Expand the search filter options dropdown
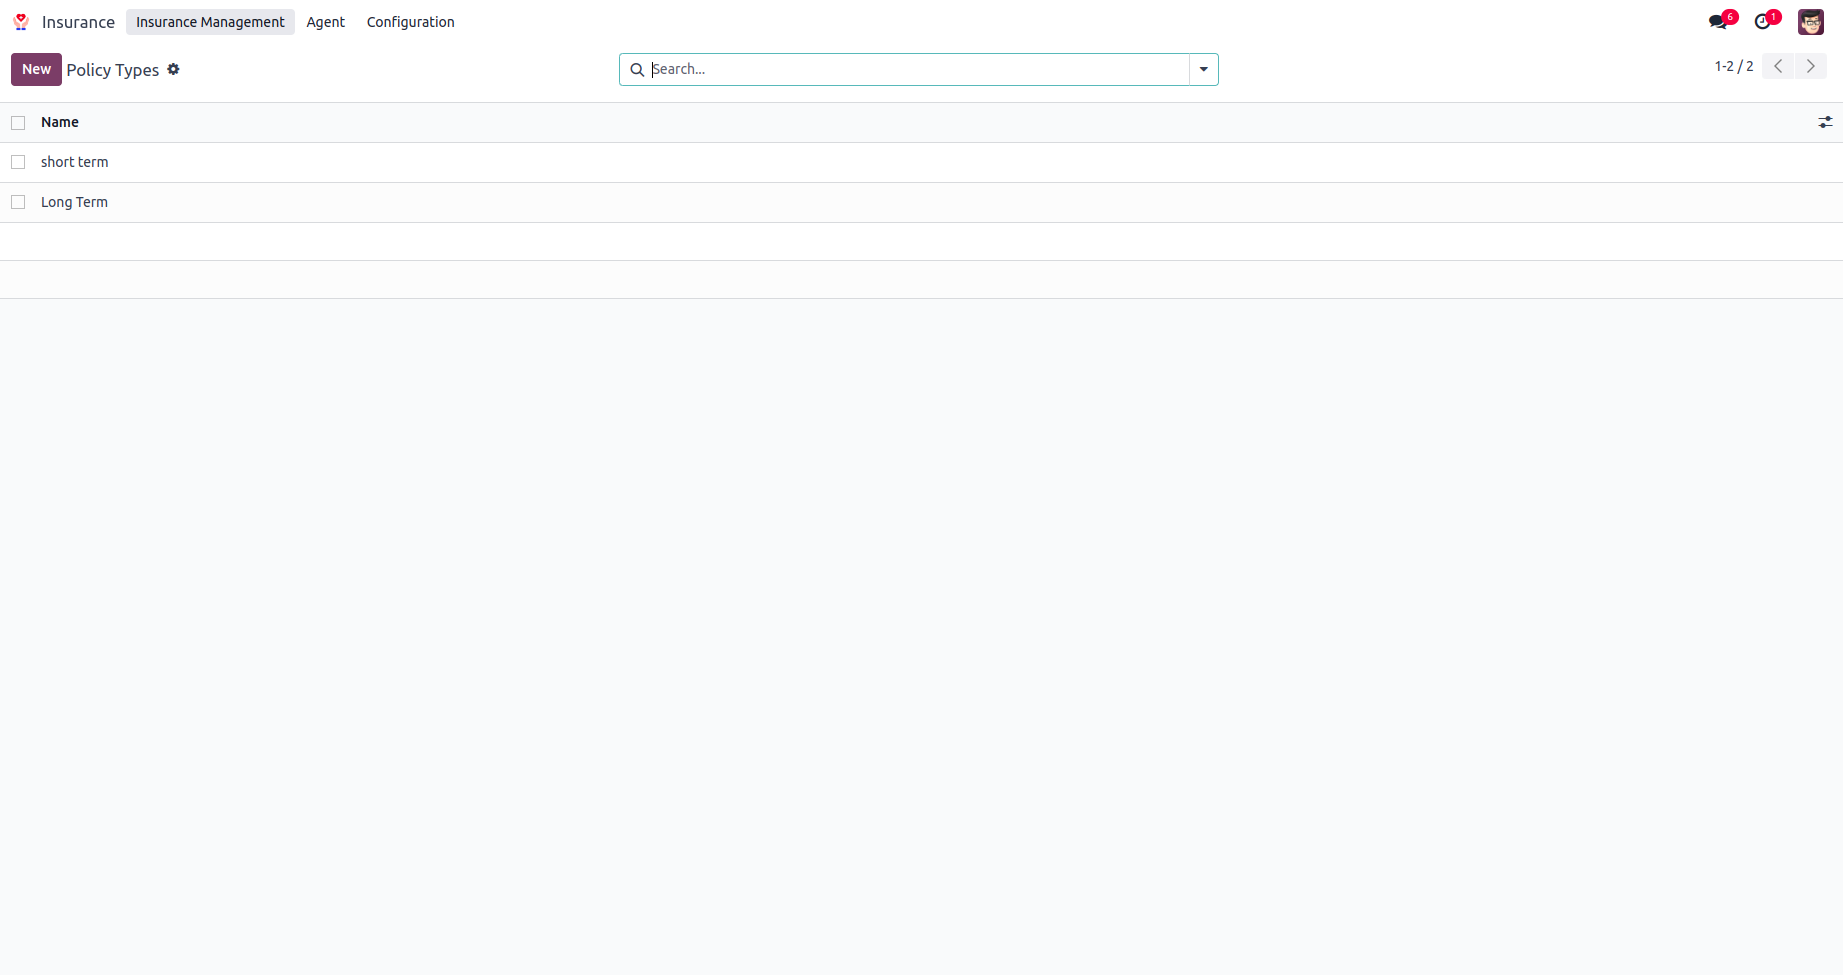The width and height of the screenshot is (1843, 975). click(x=1204, y=69)
